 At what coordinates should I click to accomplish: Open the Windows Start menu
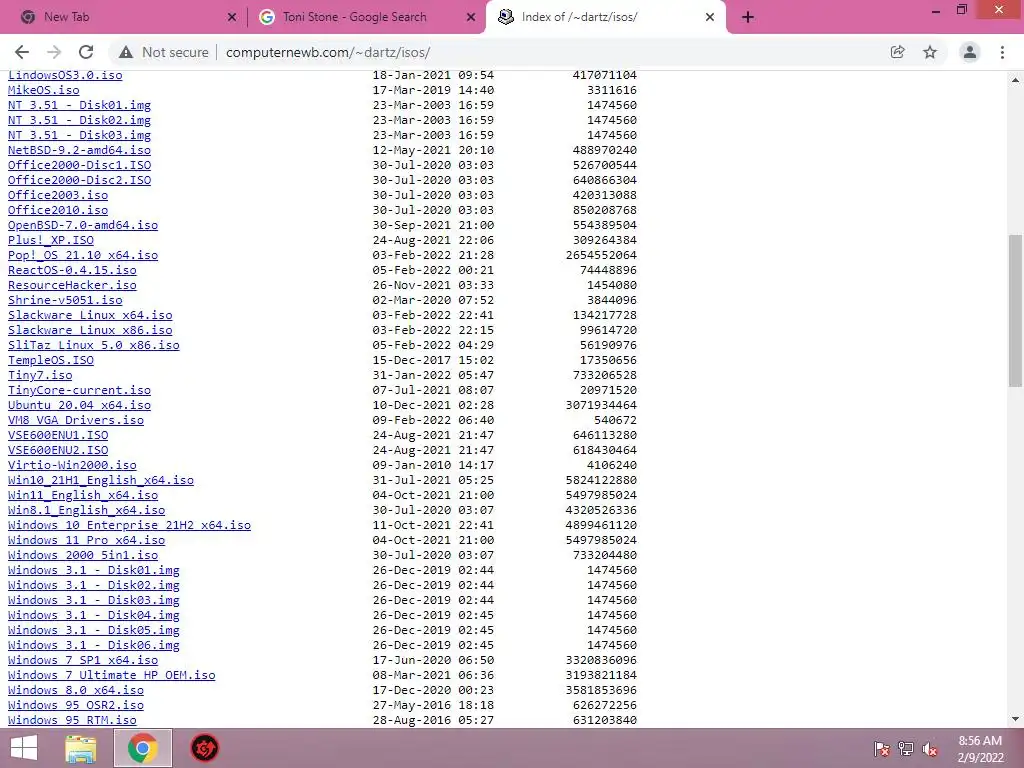click(24, 748)
